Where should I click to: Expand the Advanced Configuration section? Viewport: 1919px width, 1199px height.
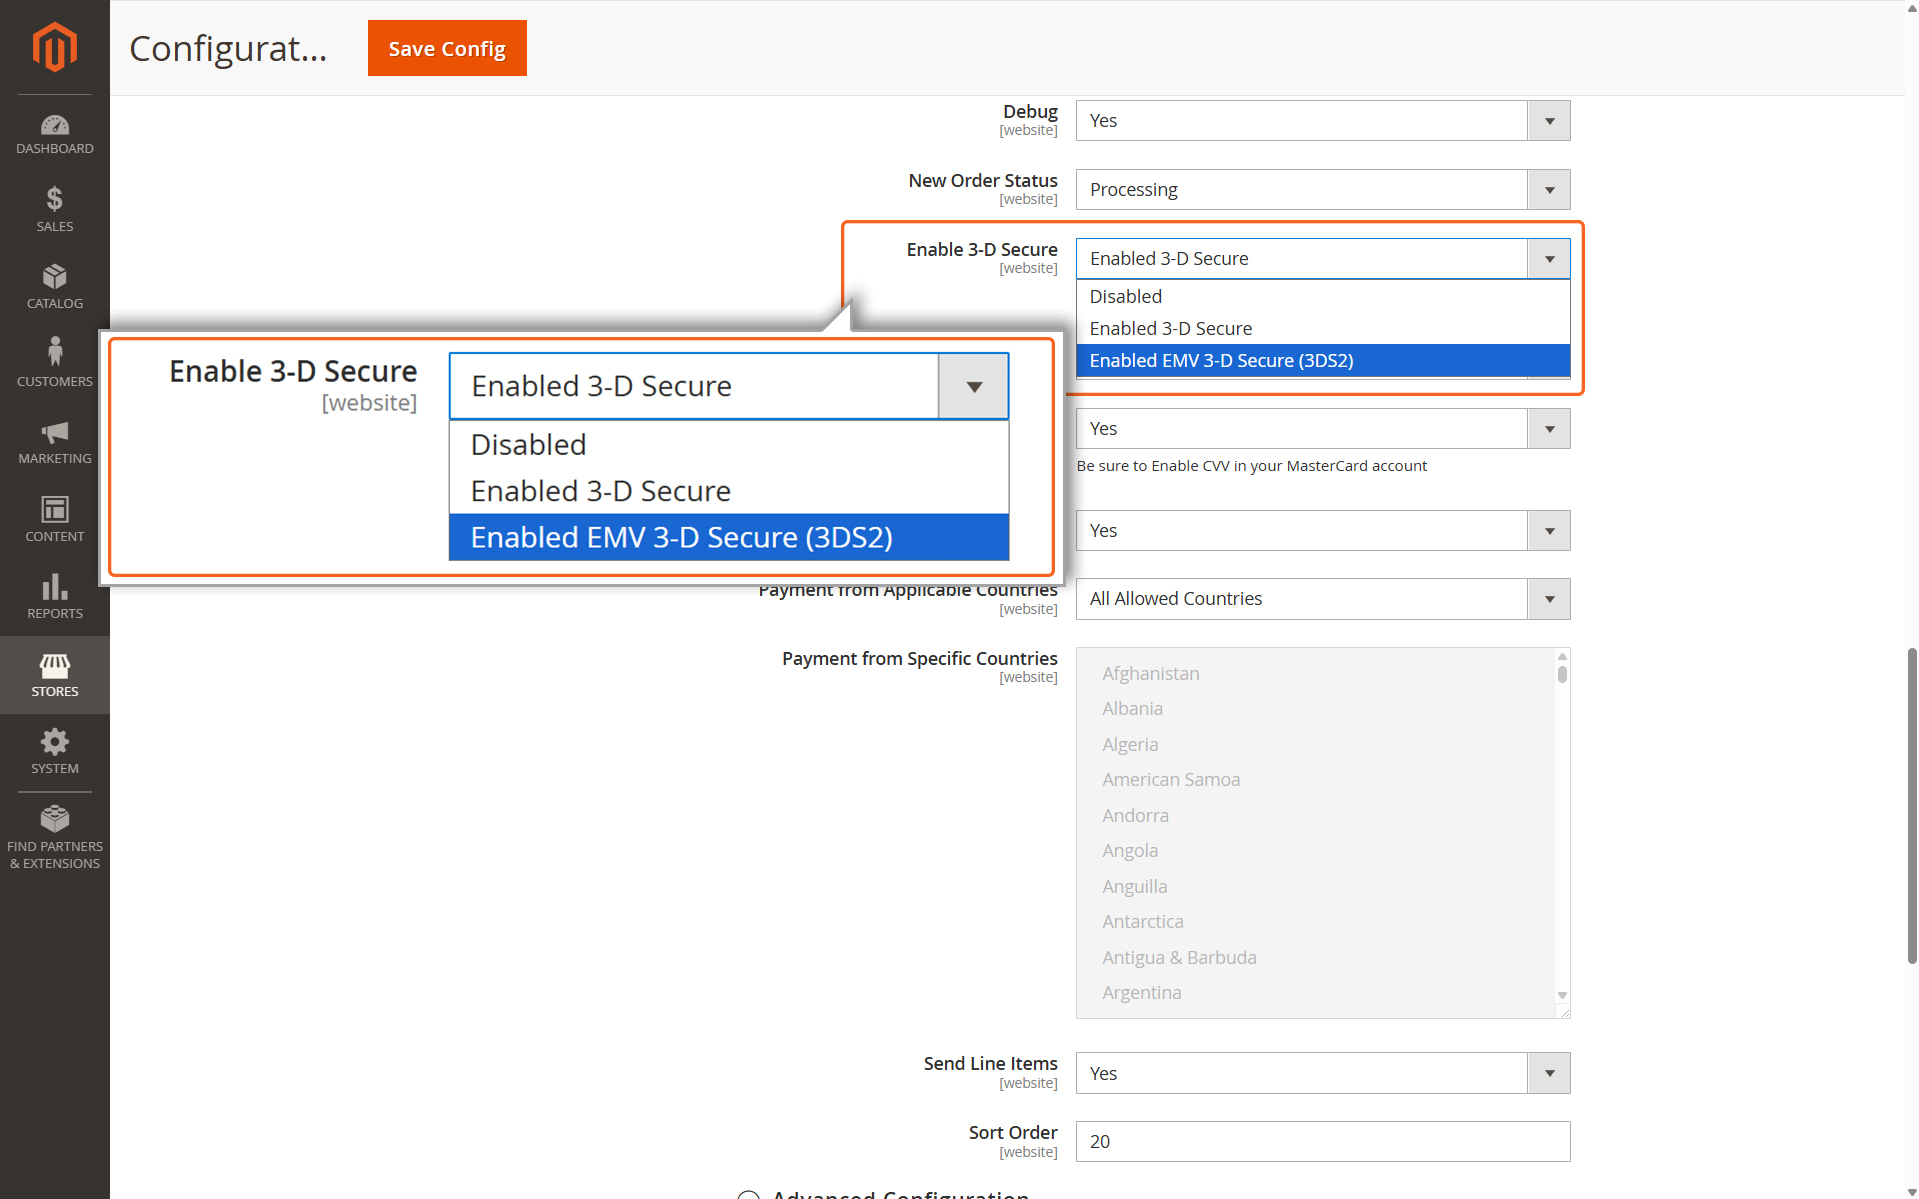point(883,1193)
